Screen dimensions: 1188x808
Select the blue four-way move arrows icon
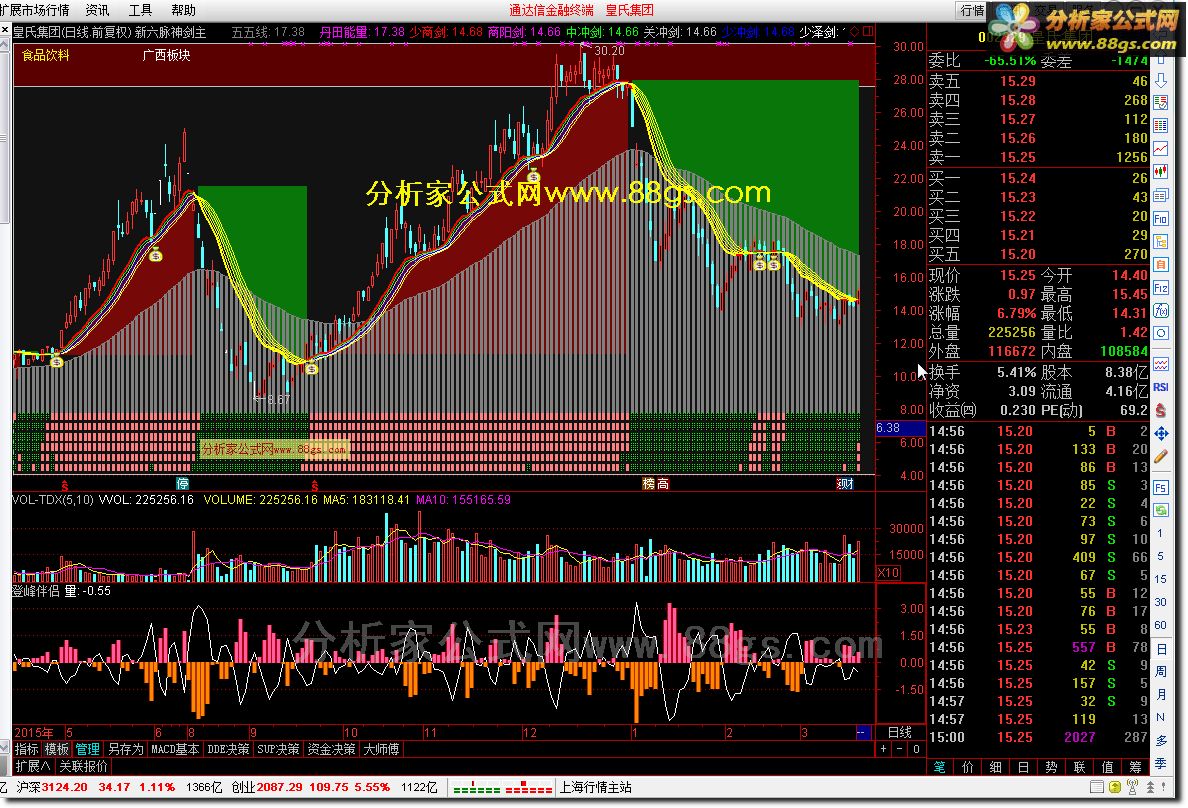pyautogui.click(x=1160, y=434)
